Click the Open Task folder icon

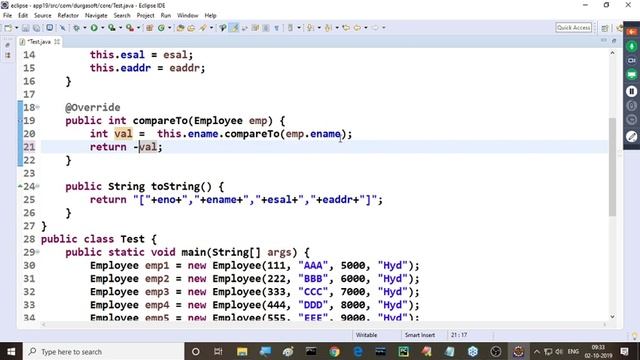point(191,28)
